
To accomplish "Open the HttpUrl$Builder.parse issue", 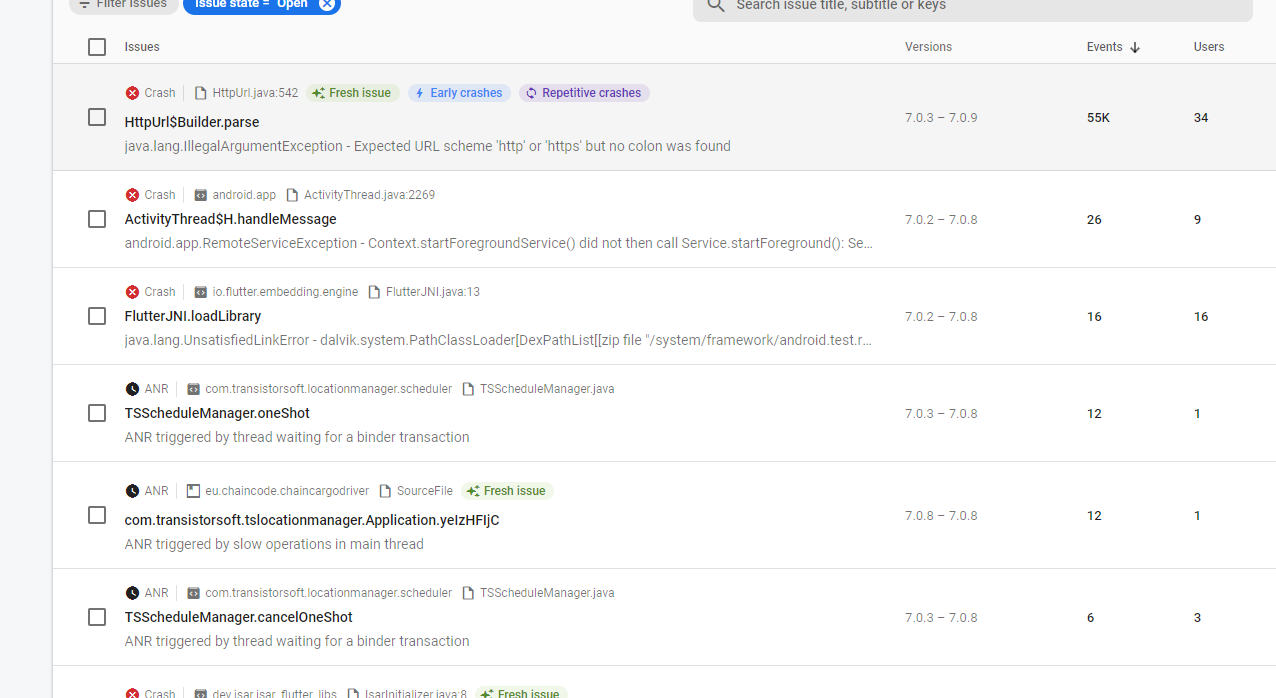I will click(192, 121).
